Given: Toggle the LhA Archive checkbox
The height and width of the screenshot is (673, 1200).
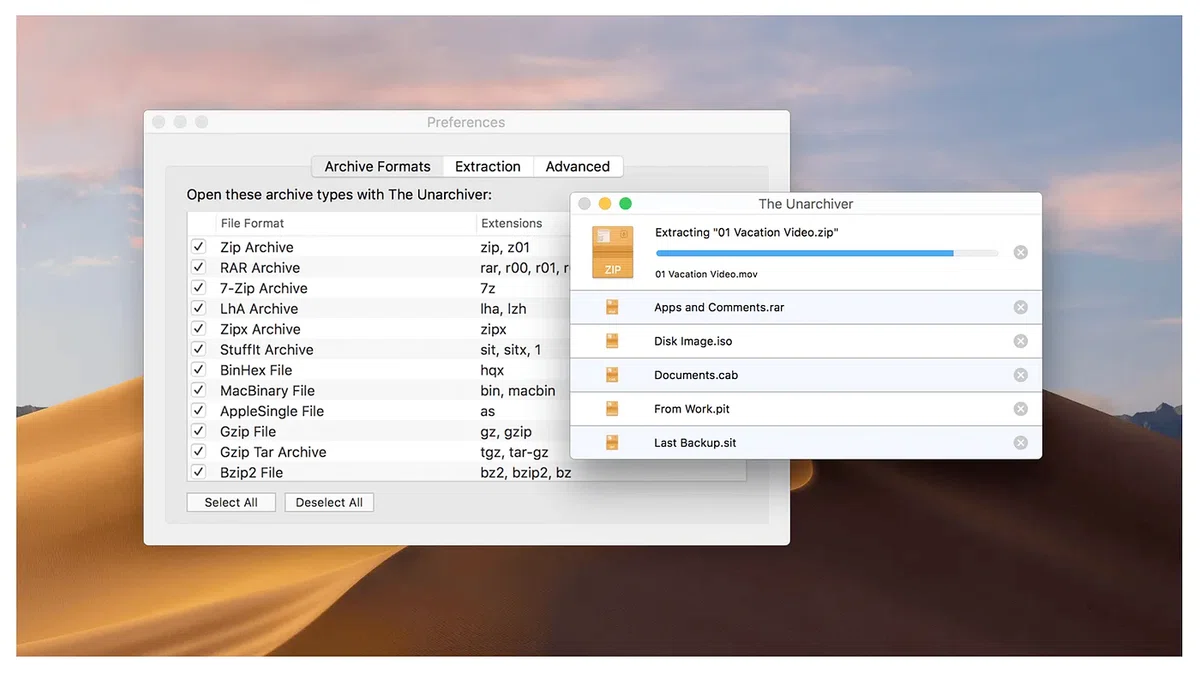Looking at the screenshot, I should (x=198, y=309).
